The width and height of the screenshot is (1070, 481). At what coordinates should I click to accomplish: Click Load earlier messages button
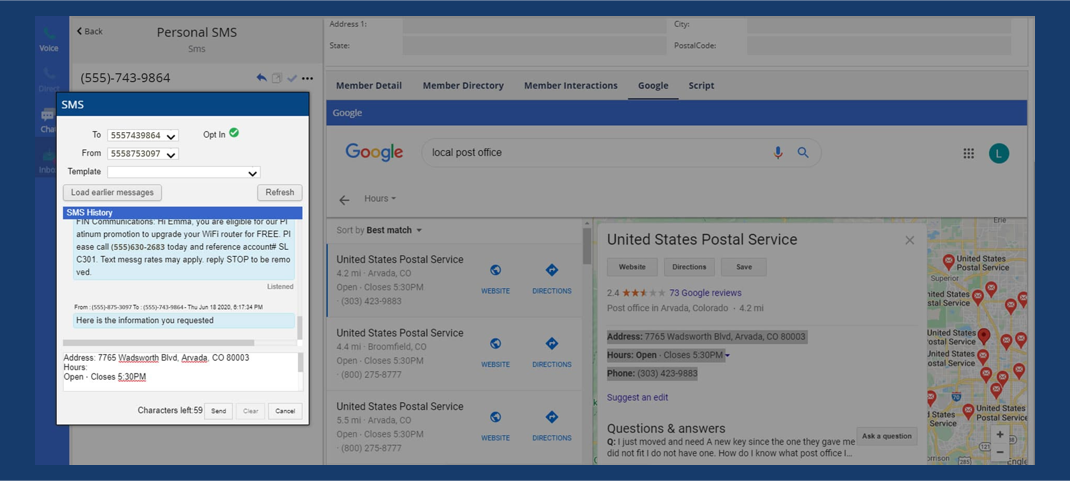tap(112, 192)
